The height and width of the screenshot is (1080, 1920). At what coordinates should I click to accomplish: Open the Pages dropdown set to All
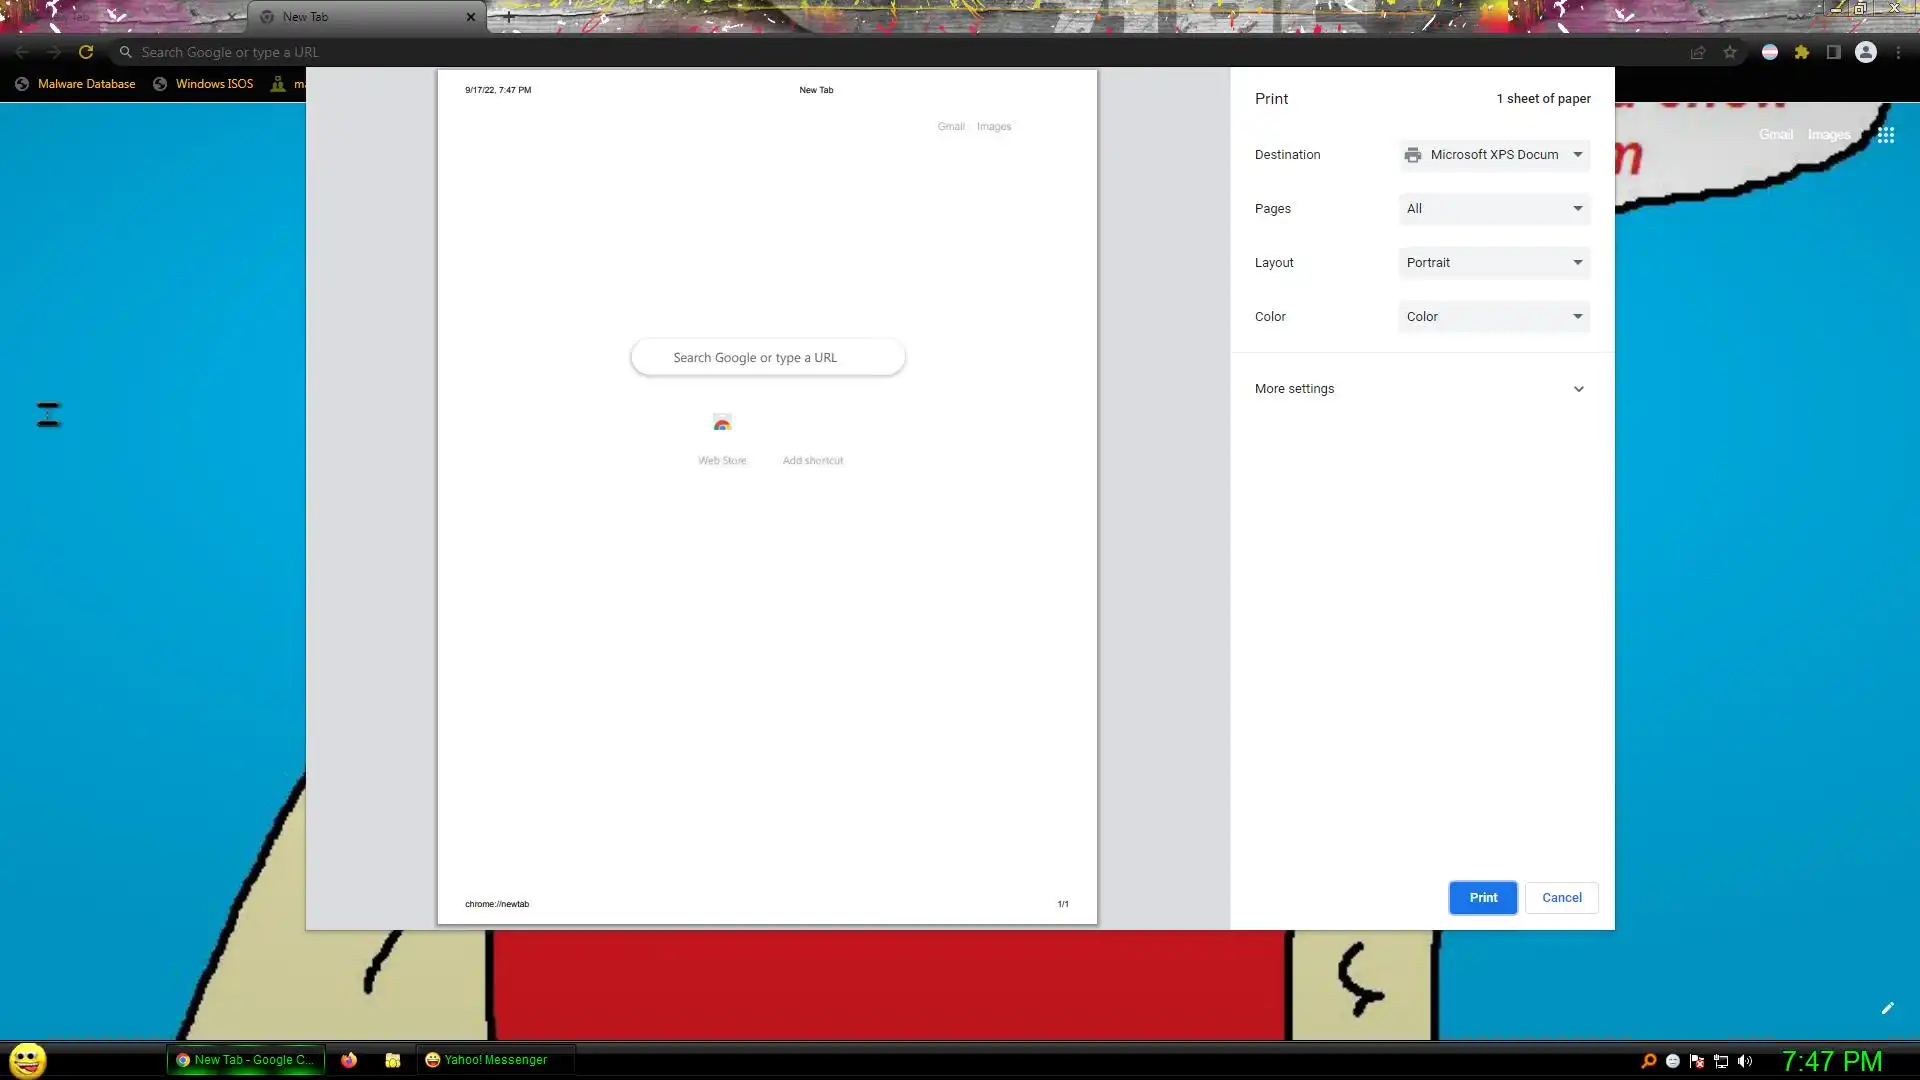(x=1494, y=209)
